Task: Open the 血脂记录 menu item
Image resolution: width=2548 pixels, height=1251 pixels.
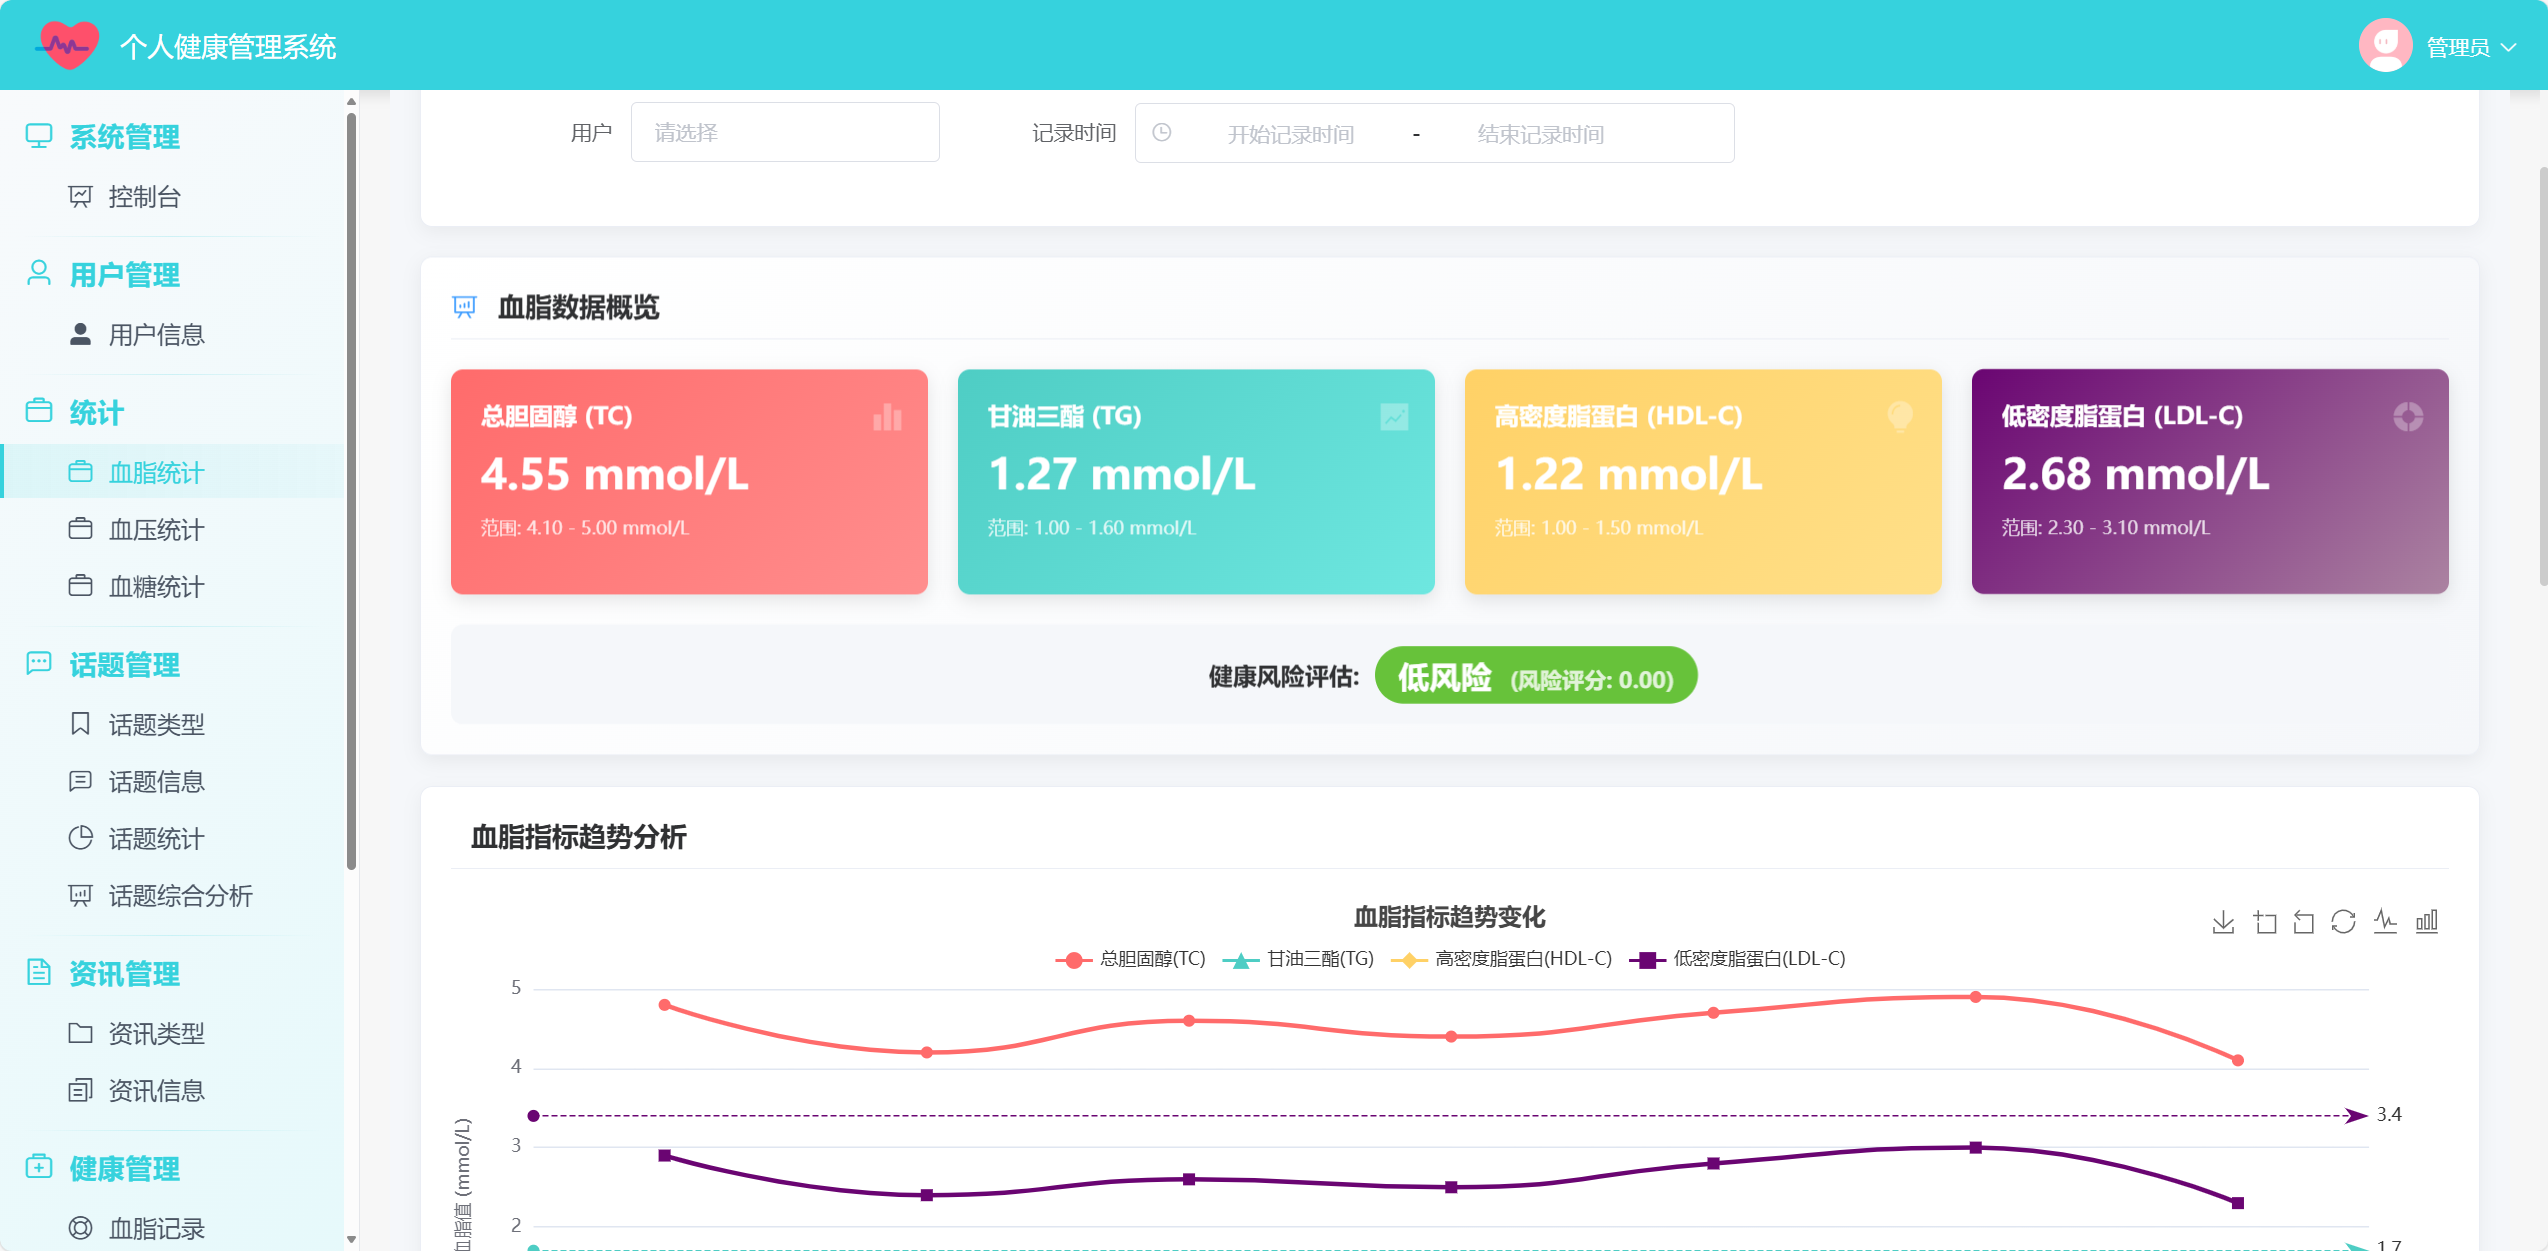Action: (172, 1228)
